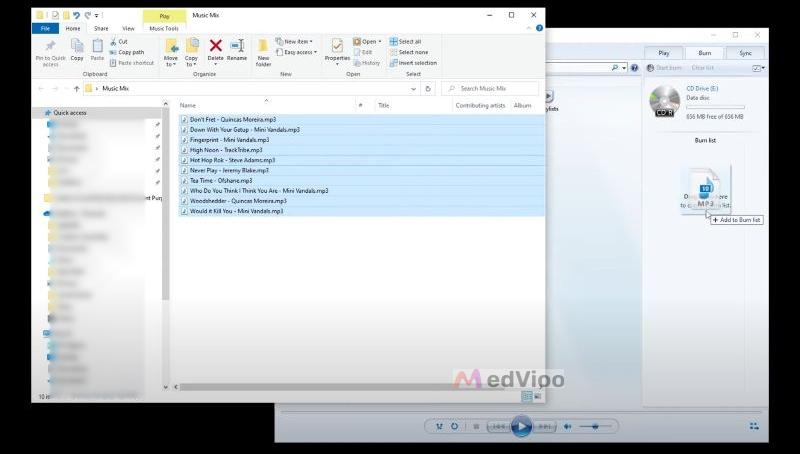
Task: Click the Title column header
Action: click(384, 106)
